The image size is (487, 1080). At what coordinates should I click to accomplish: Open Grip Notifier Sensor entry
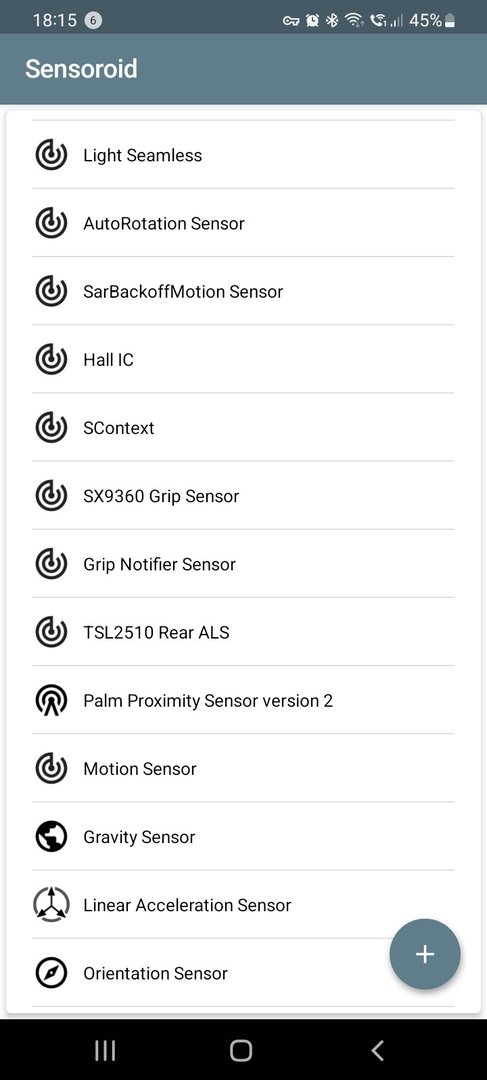coord(243,564)
